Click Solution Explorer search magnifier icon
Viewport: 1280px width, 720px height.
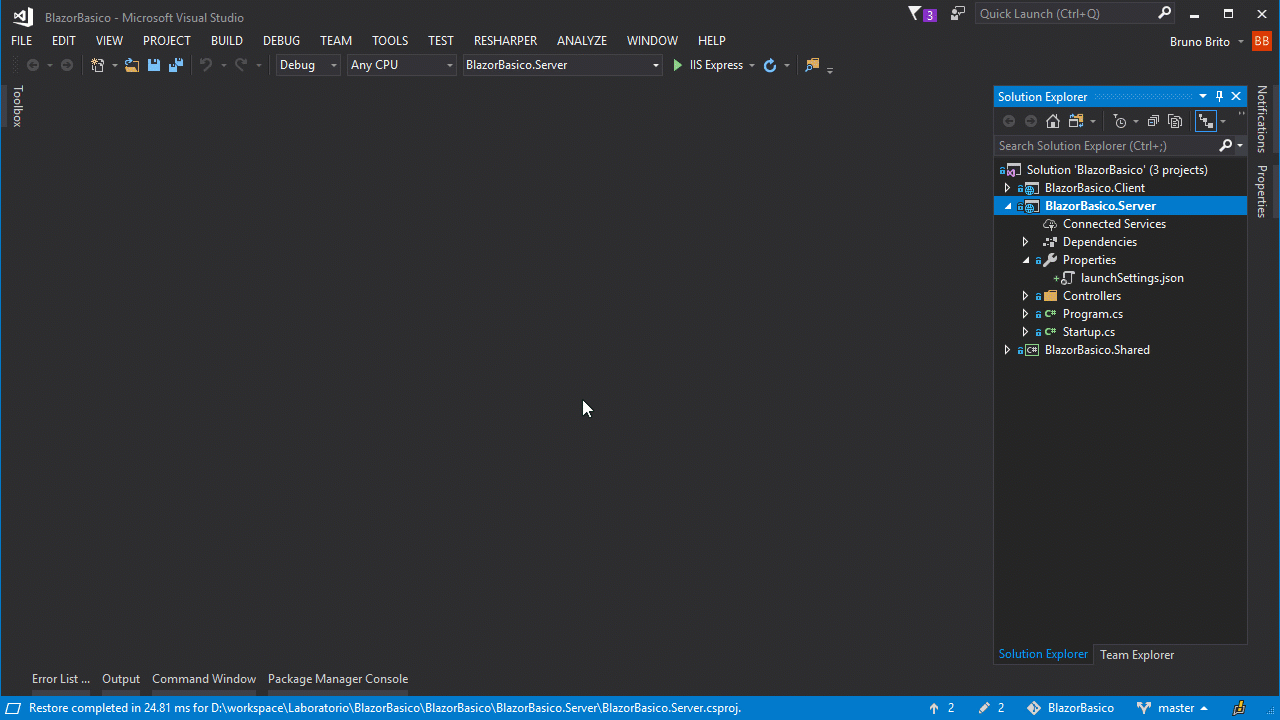[1226, 146]
